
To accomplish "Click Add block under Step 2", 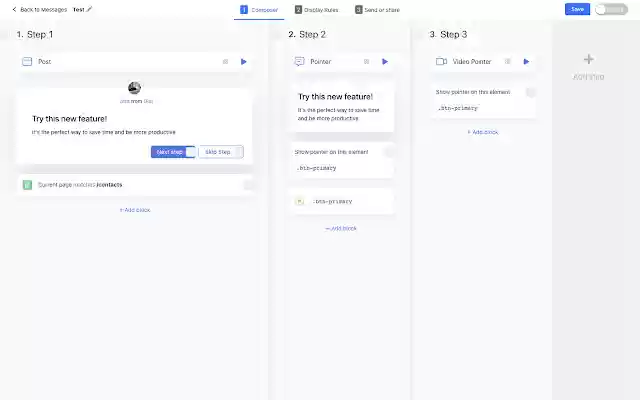I will pos(341,229).
